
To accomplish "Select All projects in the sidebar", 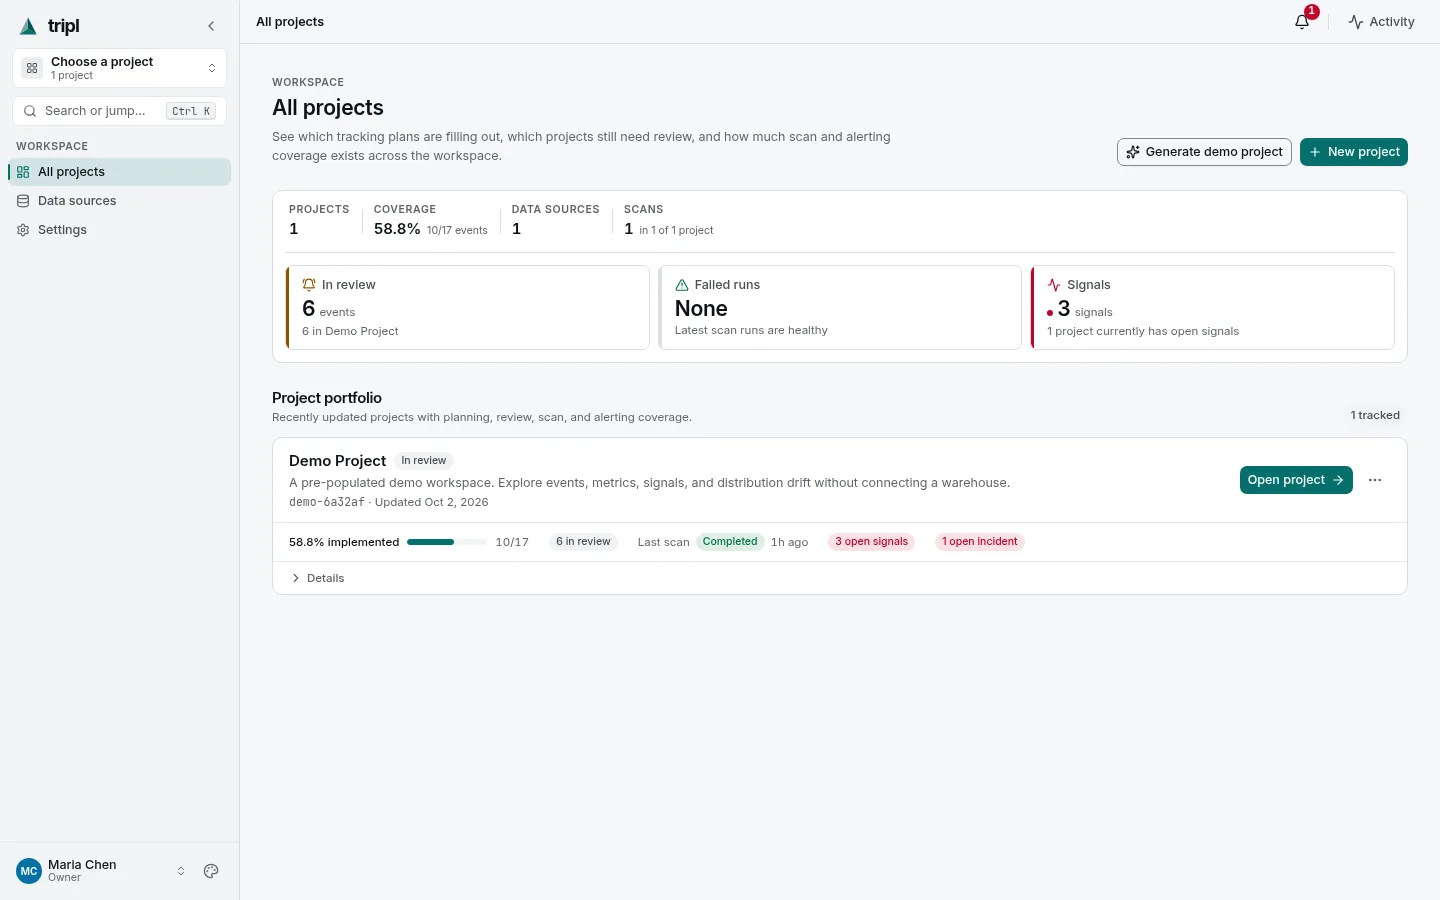I will (x=120, y=172).
